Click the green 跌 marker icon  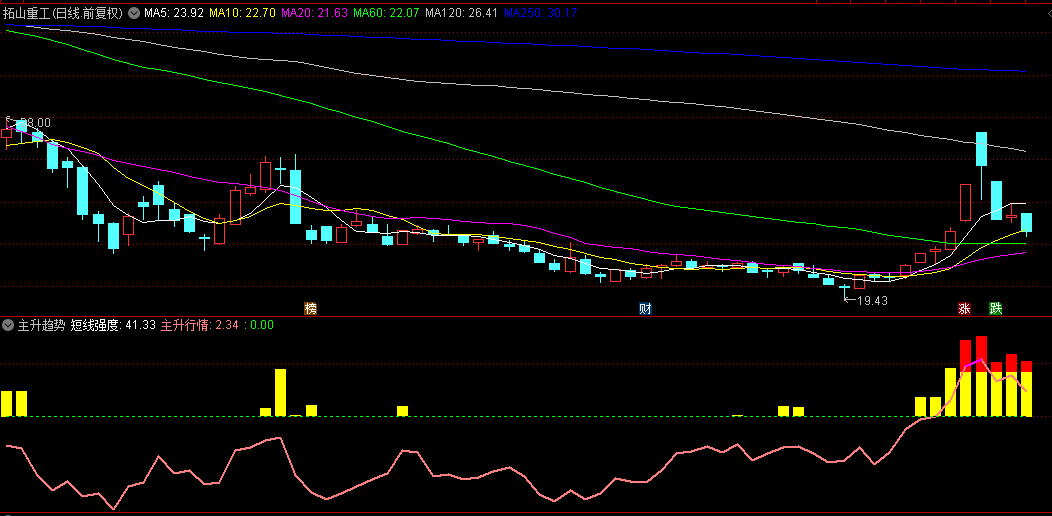pos(996,309)
